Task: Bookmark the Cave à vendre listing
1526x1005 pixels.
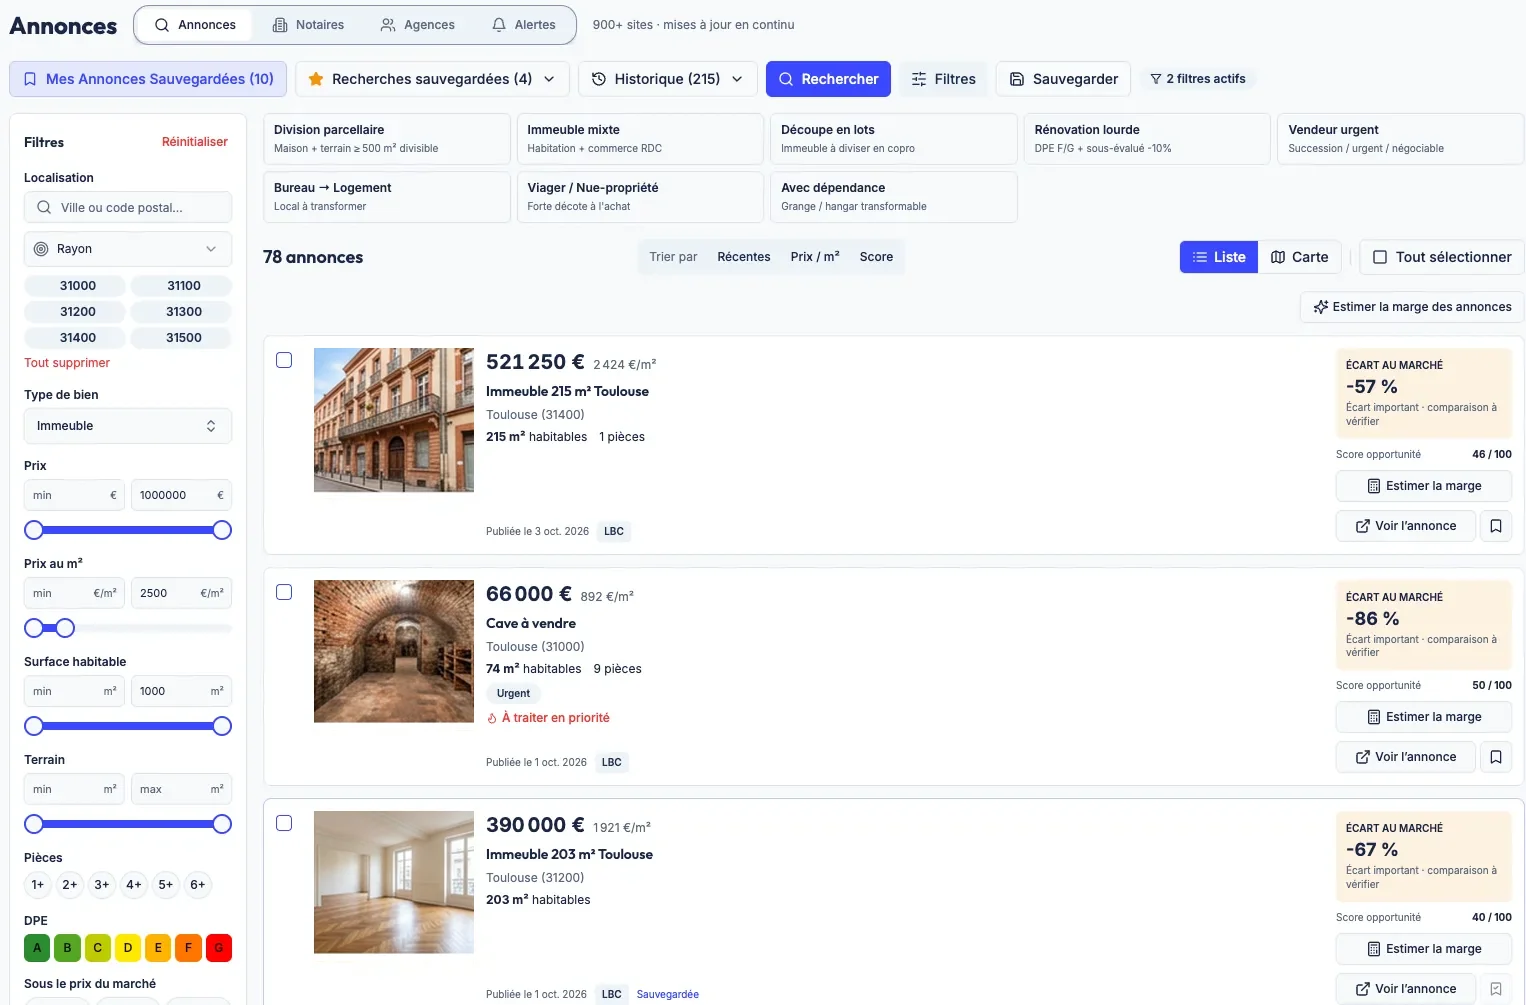Action: click(1496, 757)
